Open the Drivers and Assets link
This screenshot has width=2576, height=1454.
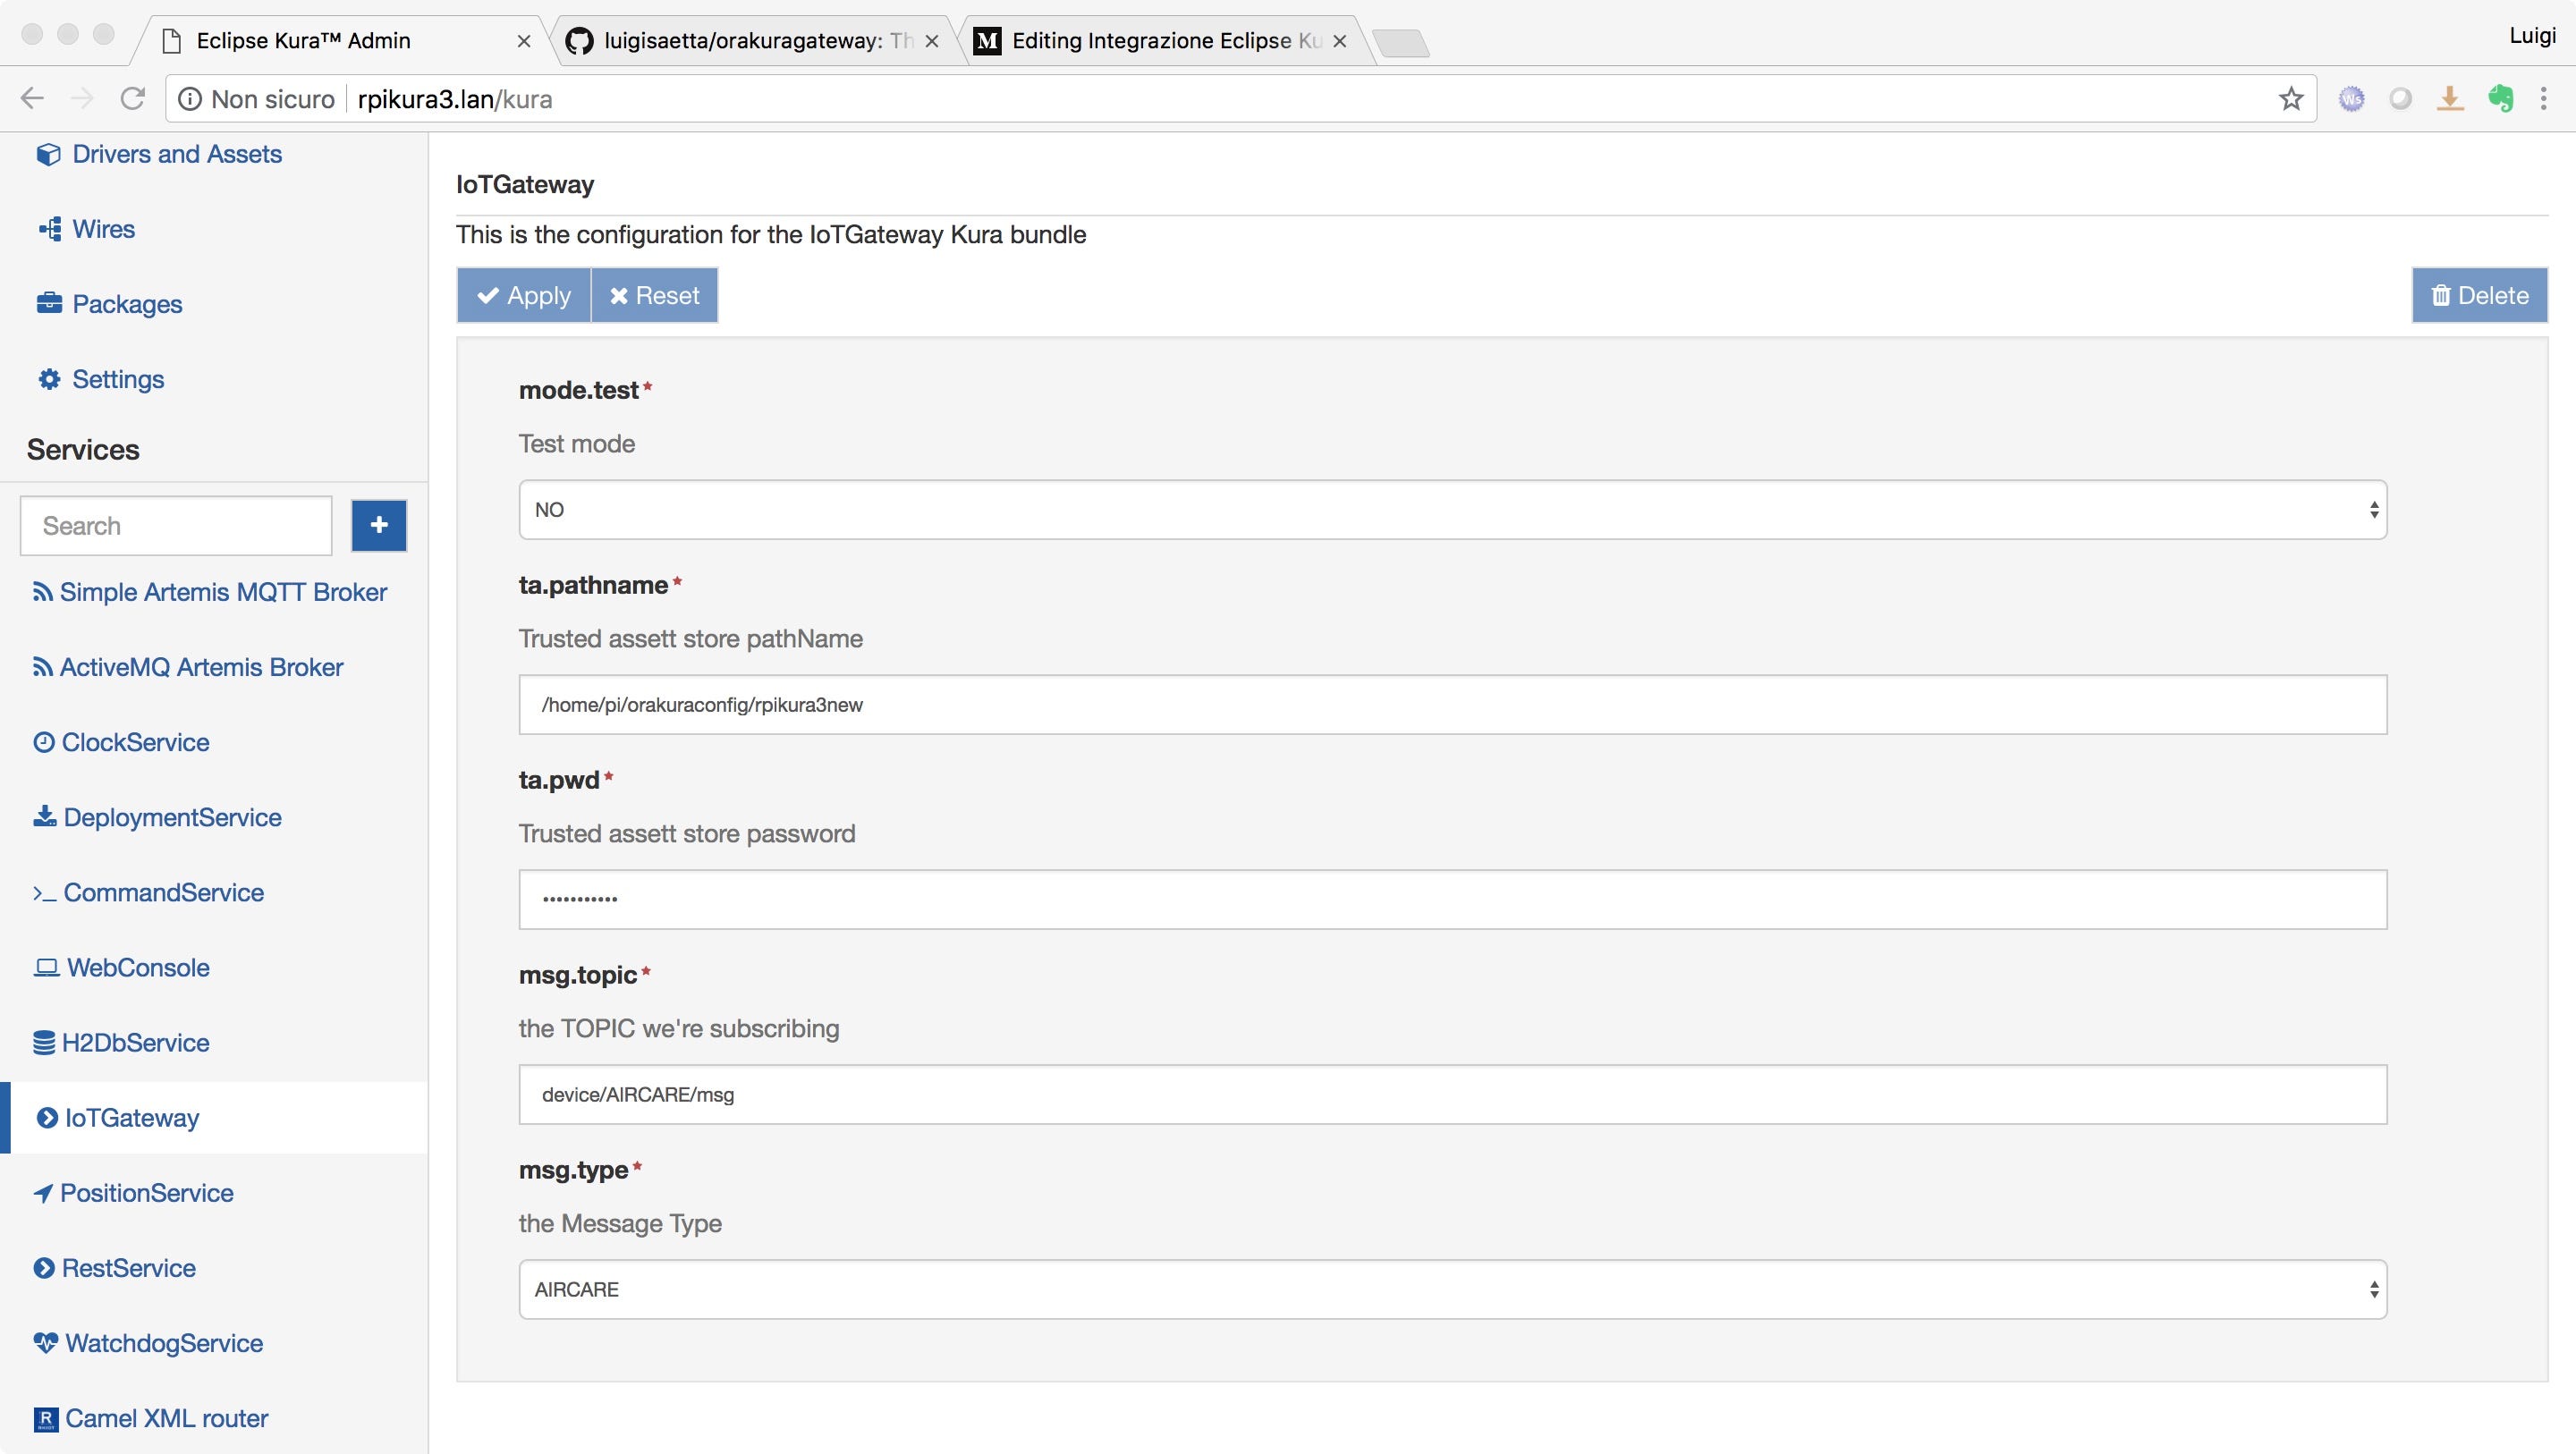(177, 154)
